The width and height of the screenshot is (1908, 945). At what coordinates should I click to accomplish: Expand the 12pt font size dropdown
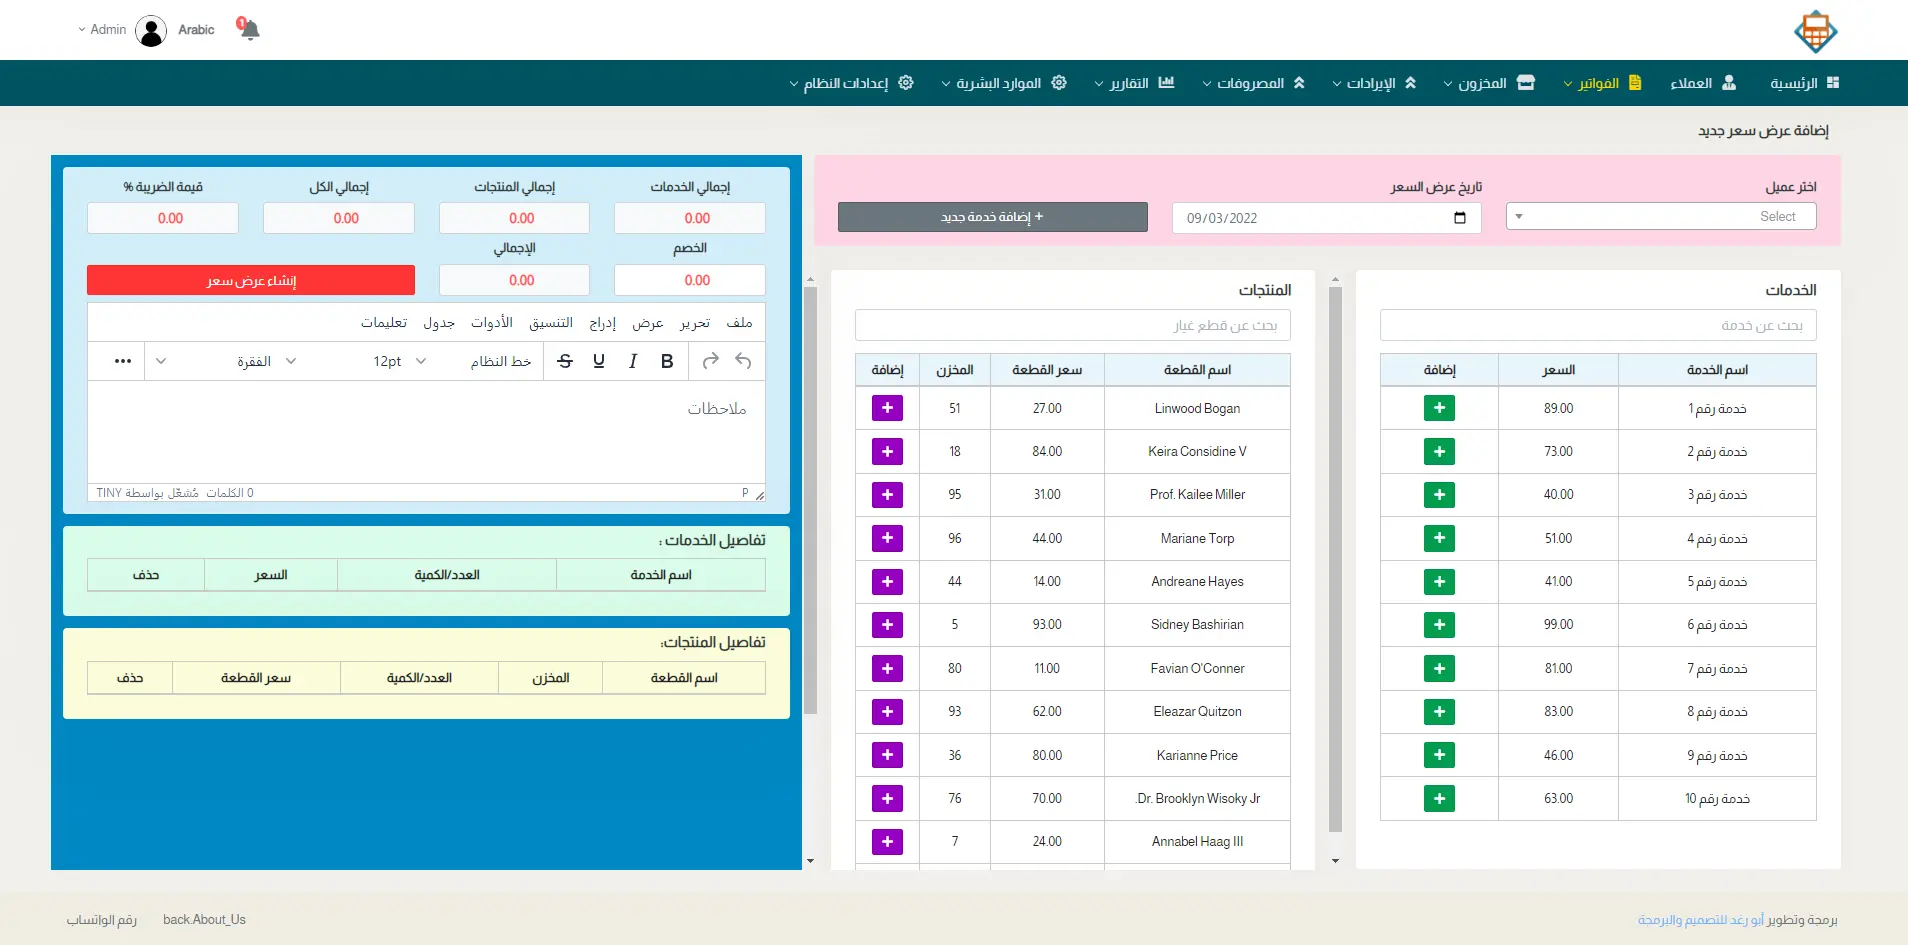(400, 361)
